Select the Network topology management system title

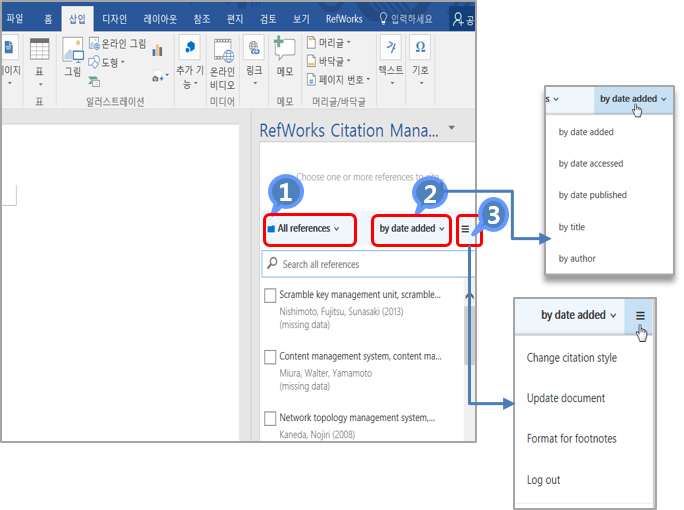357,418
